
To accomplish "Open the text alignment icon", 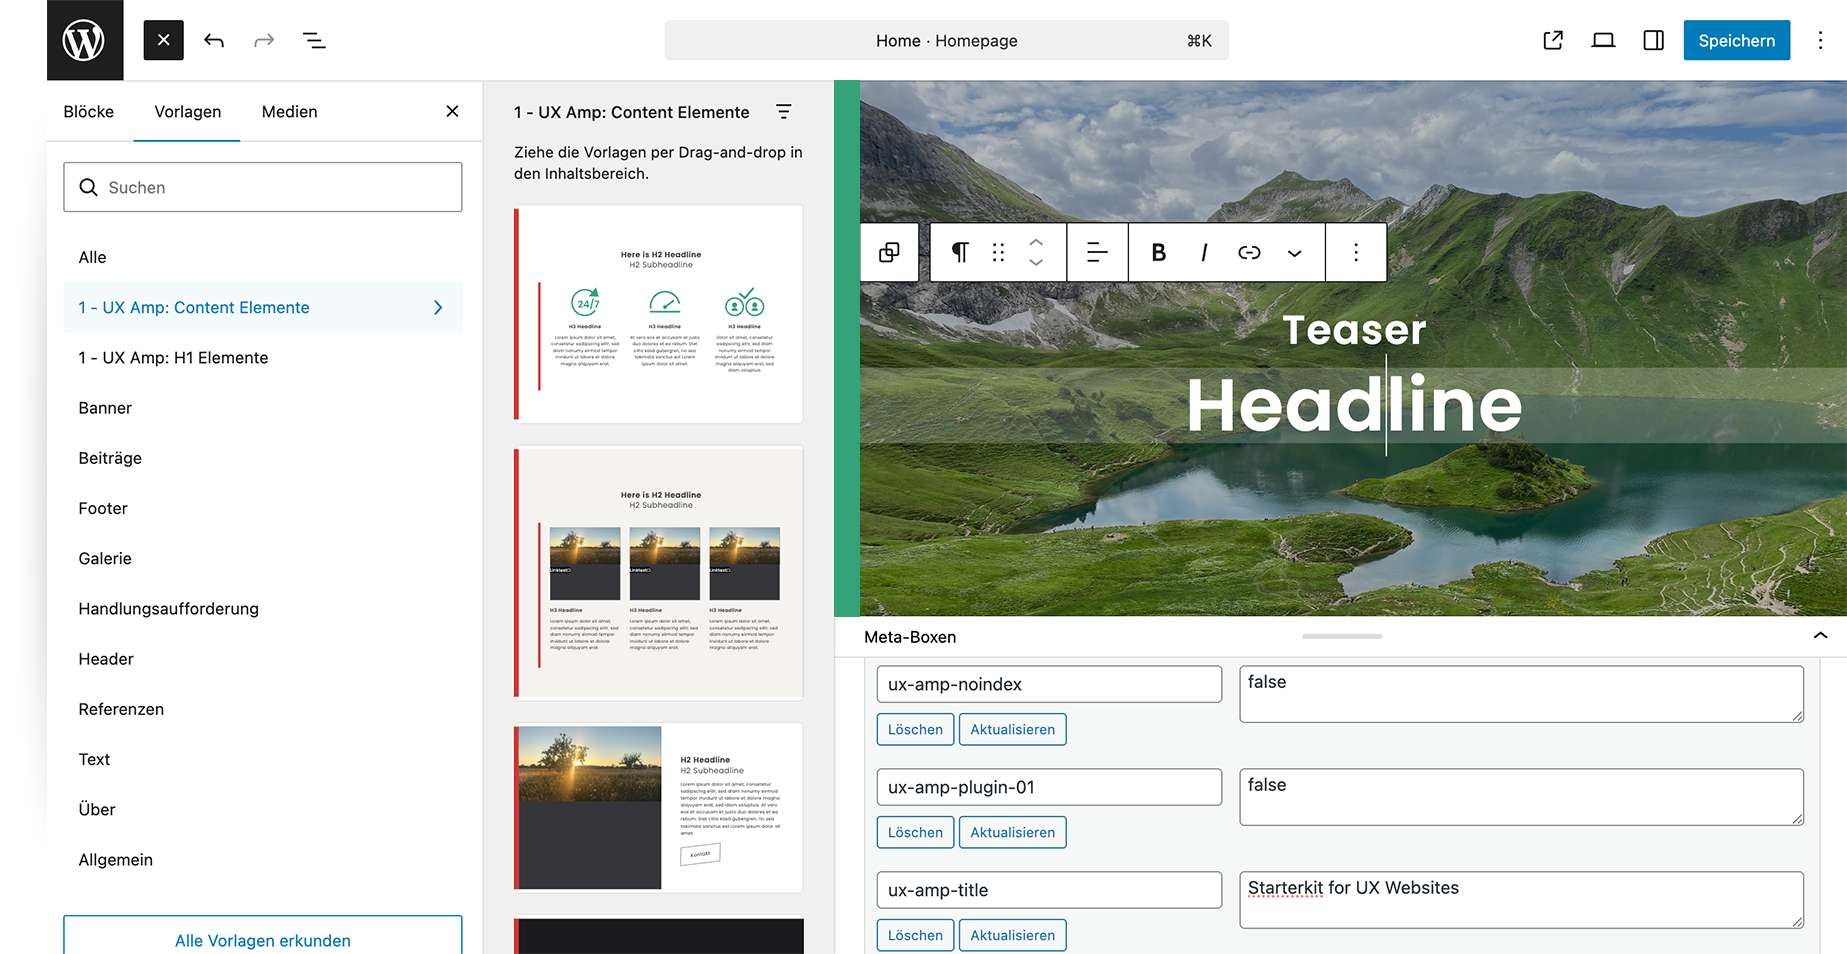I will pos(1097,252).
